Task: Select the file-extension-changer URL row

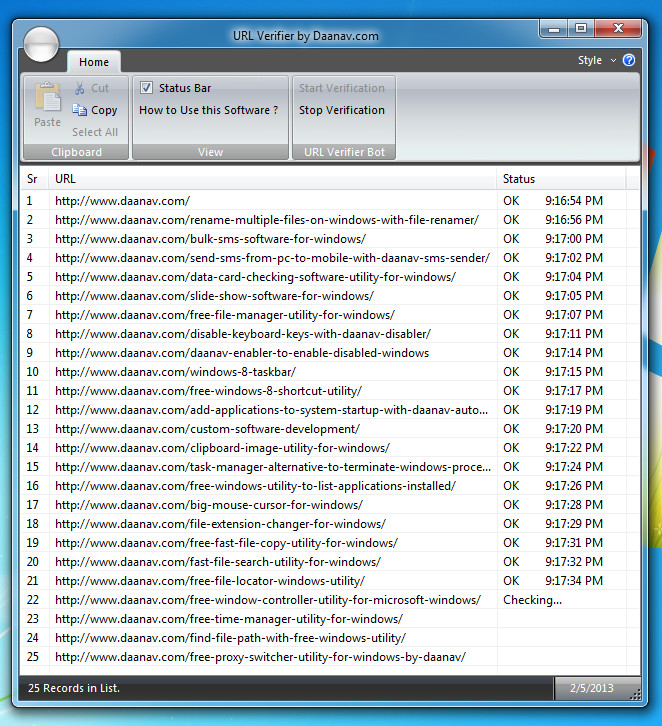Action: [330, 524]
